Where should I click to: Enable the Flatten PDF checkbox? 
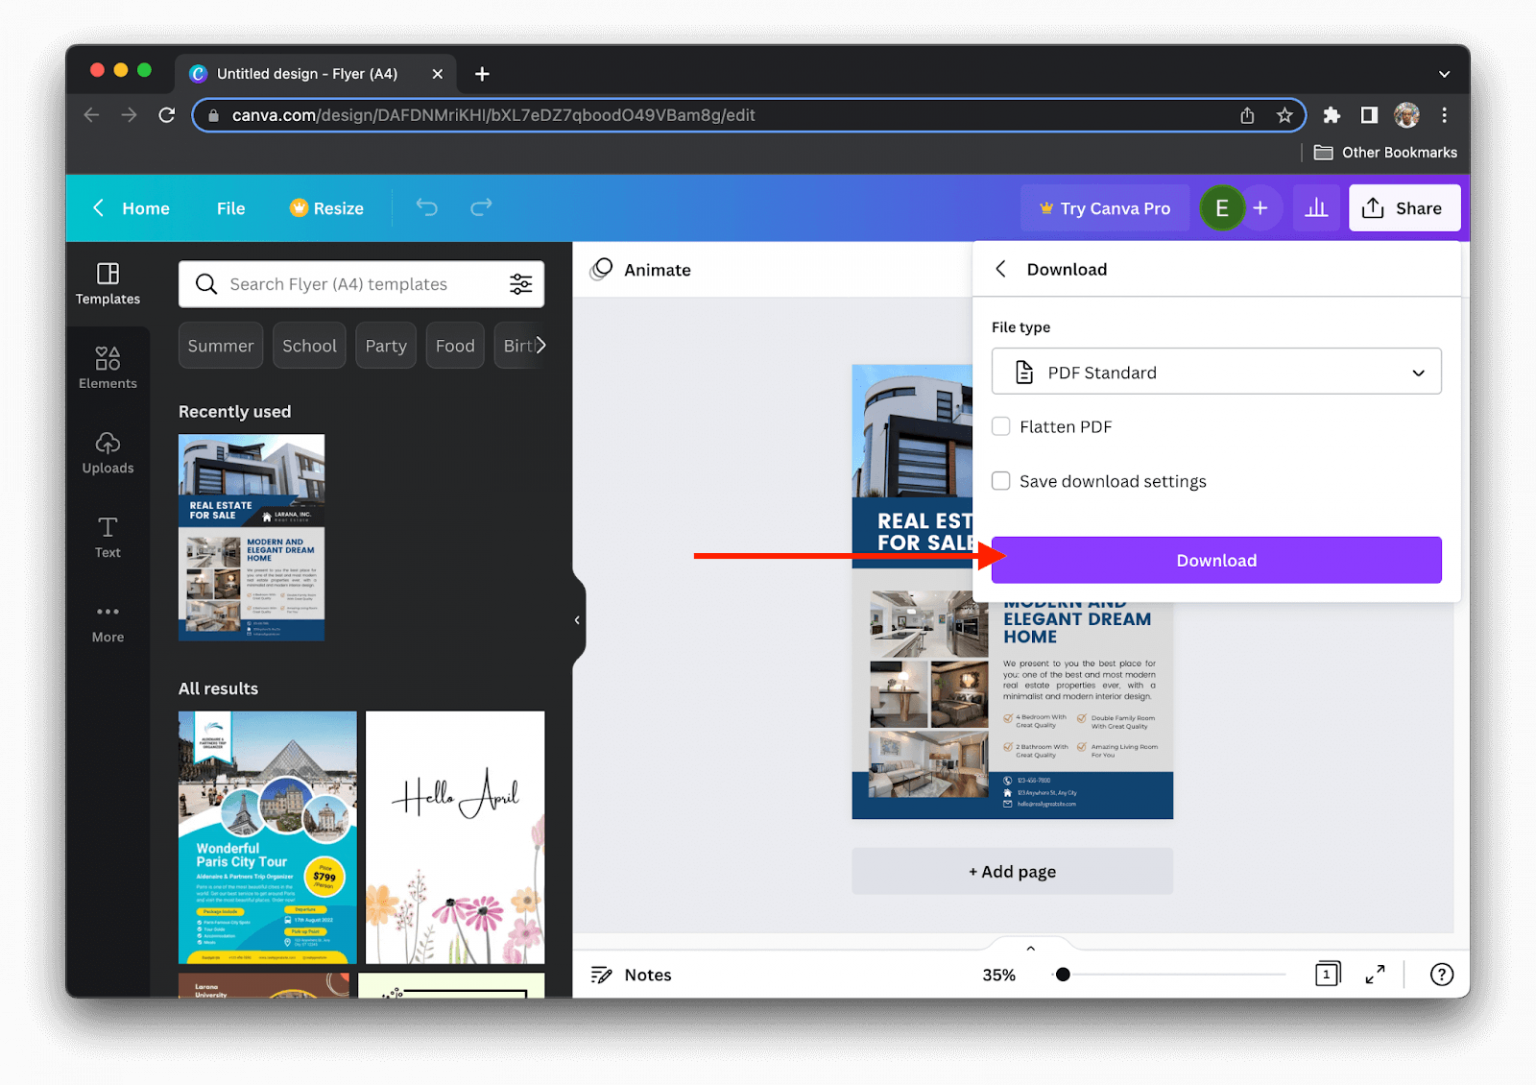coord(1001,426)
